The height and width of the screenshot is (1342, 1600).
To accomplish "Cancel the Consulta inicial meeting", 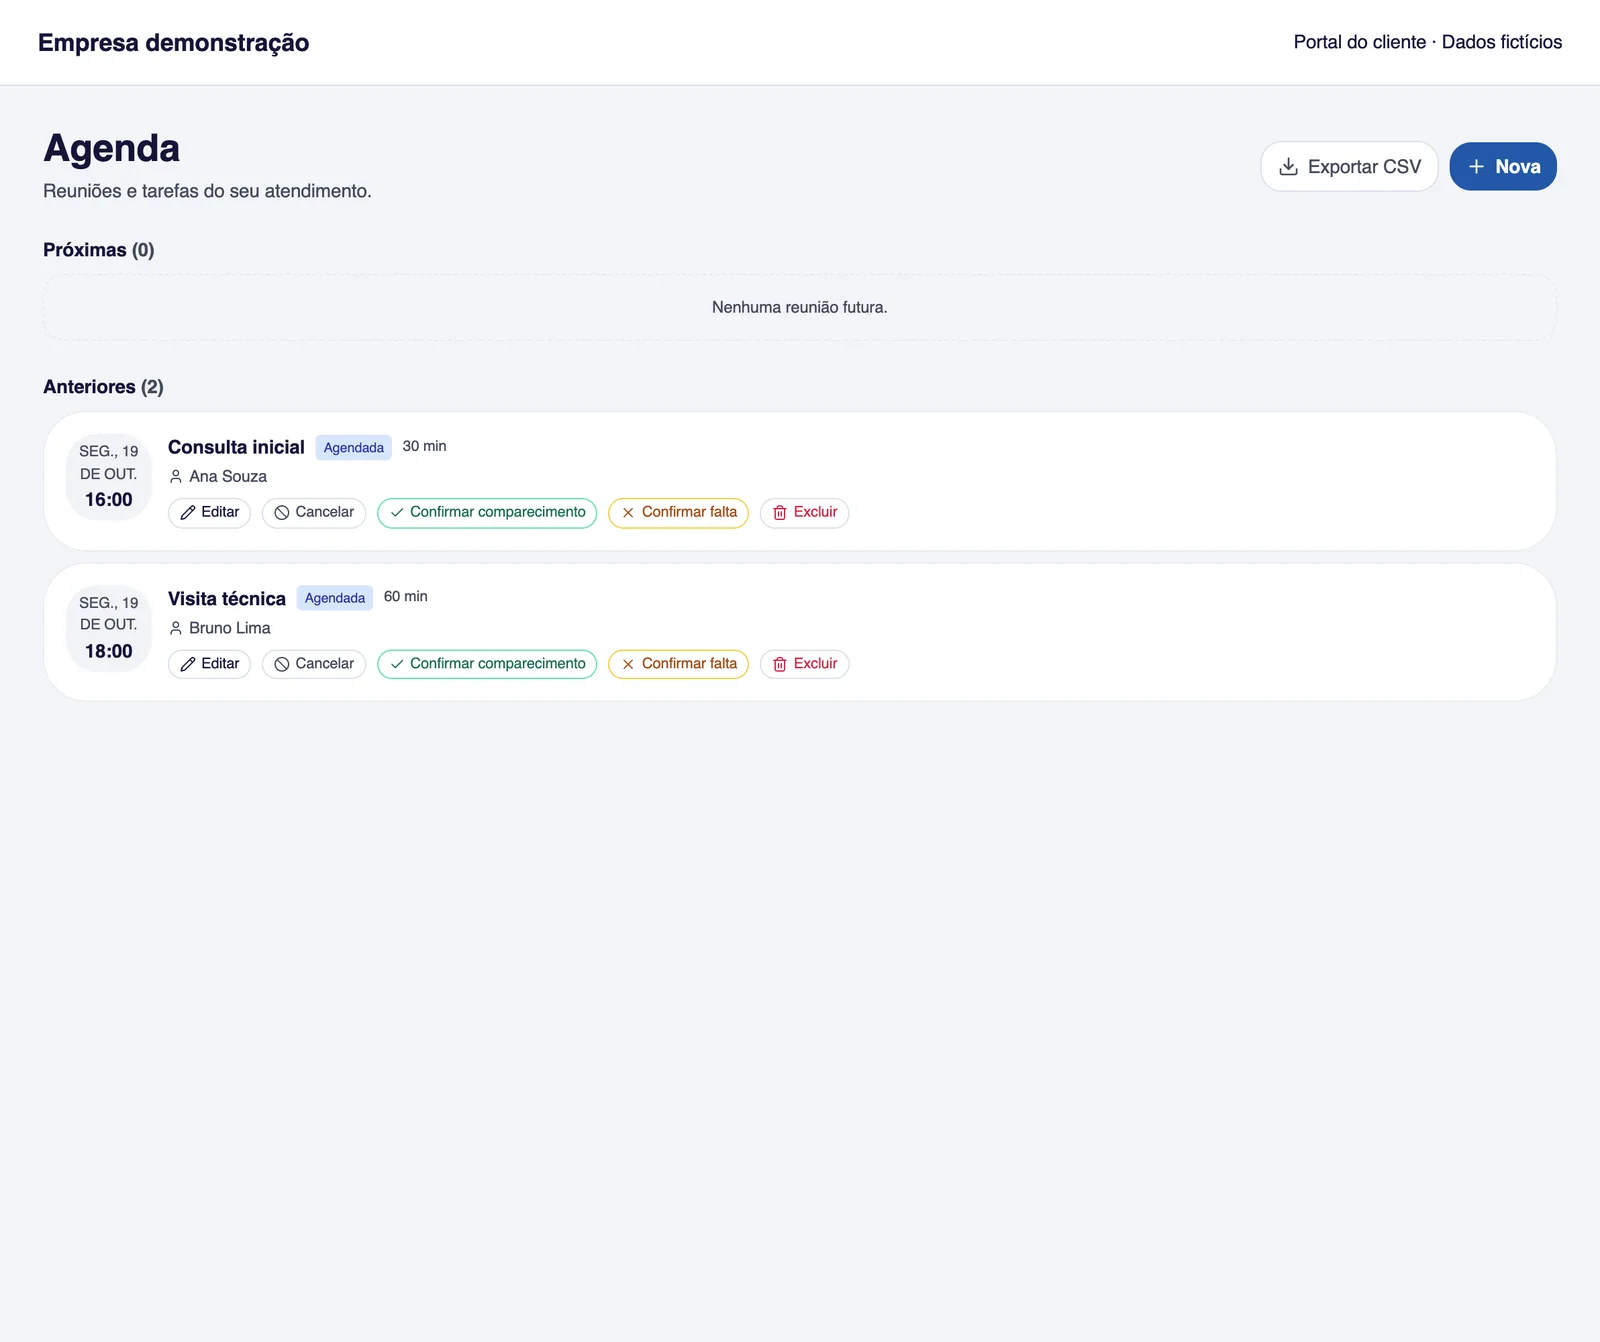I will coord(314,512).
